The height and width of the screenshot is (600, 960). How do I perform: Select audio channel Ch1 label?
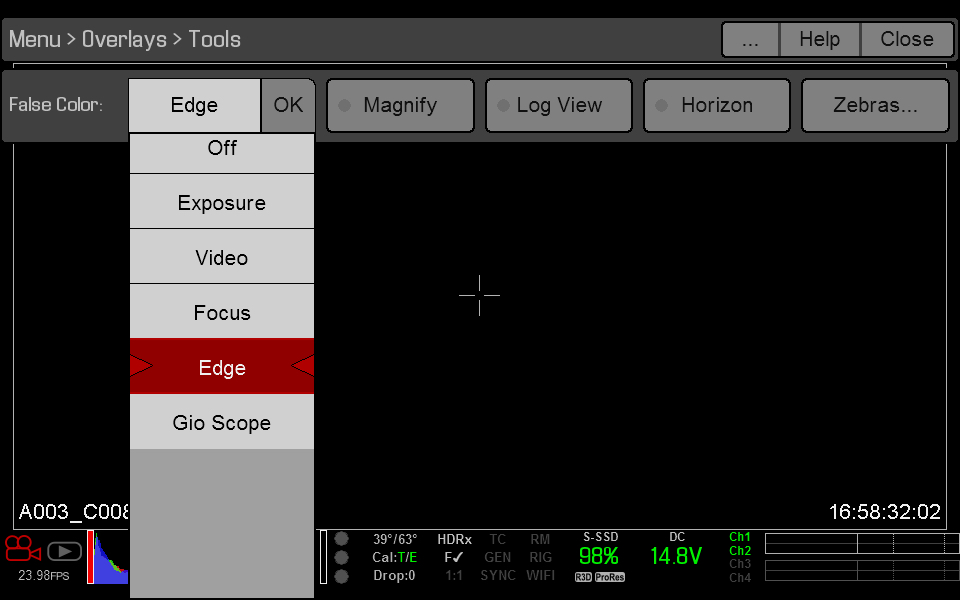click(740, 537)
